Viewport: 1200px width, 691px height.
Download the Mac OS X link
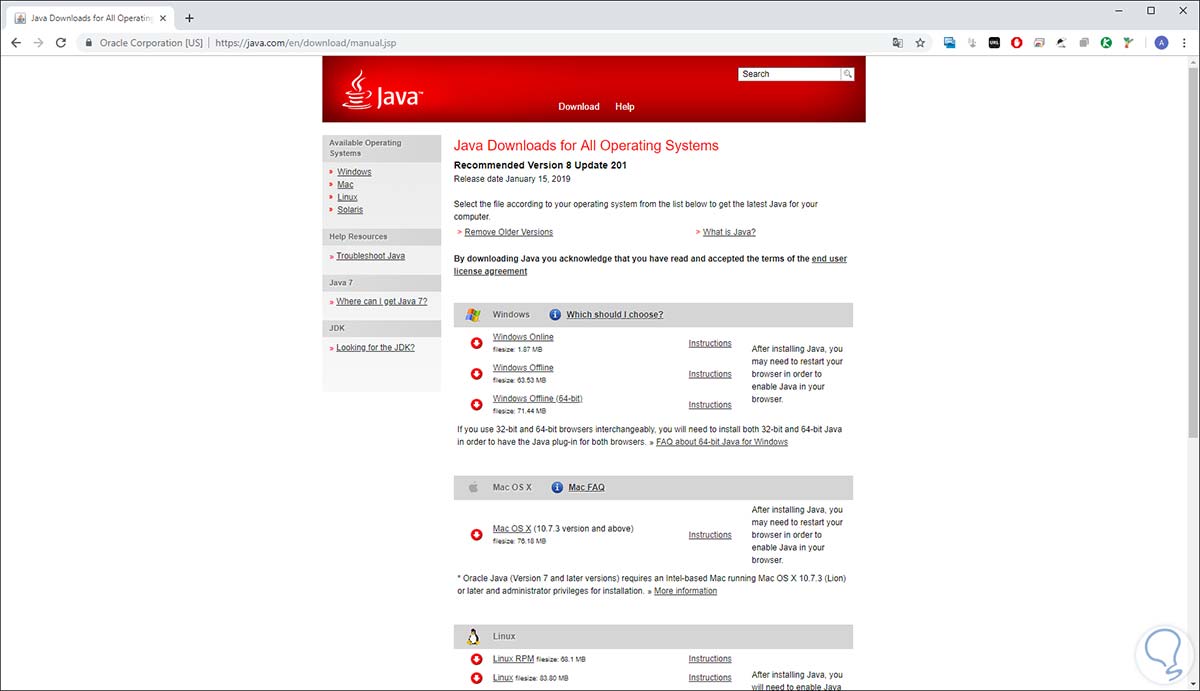512,529
